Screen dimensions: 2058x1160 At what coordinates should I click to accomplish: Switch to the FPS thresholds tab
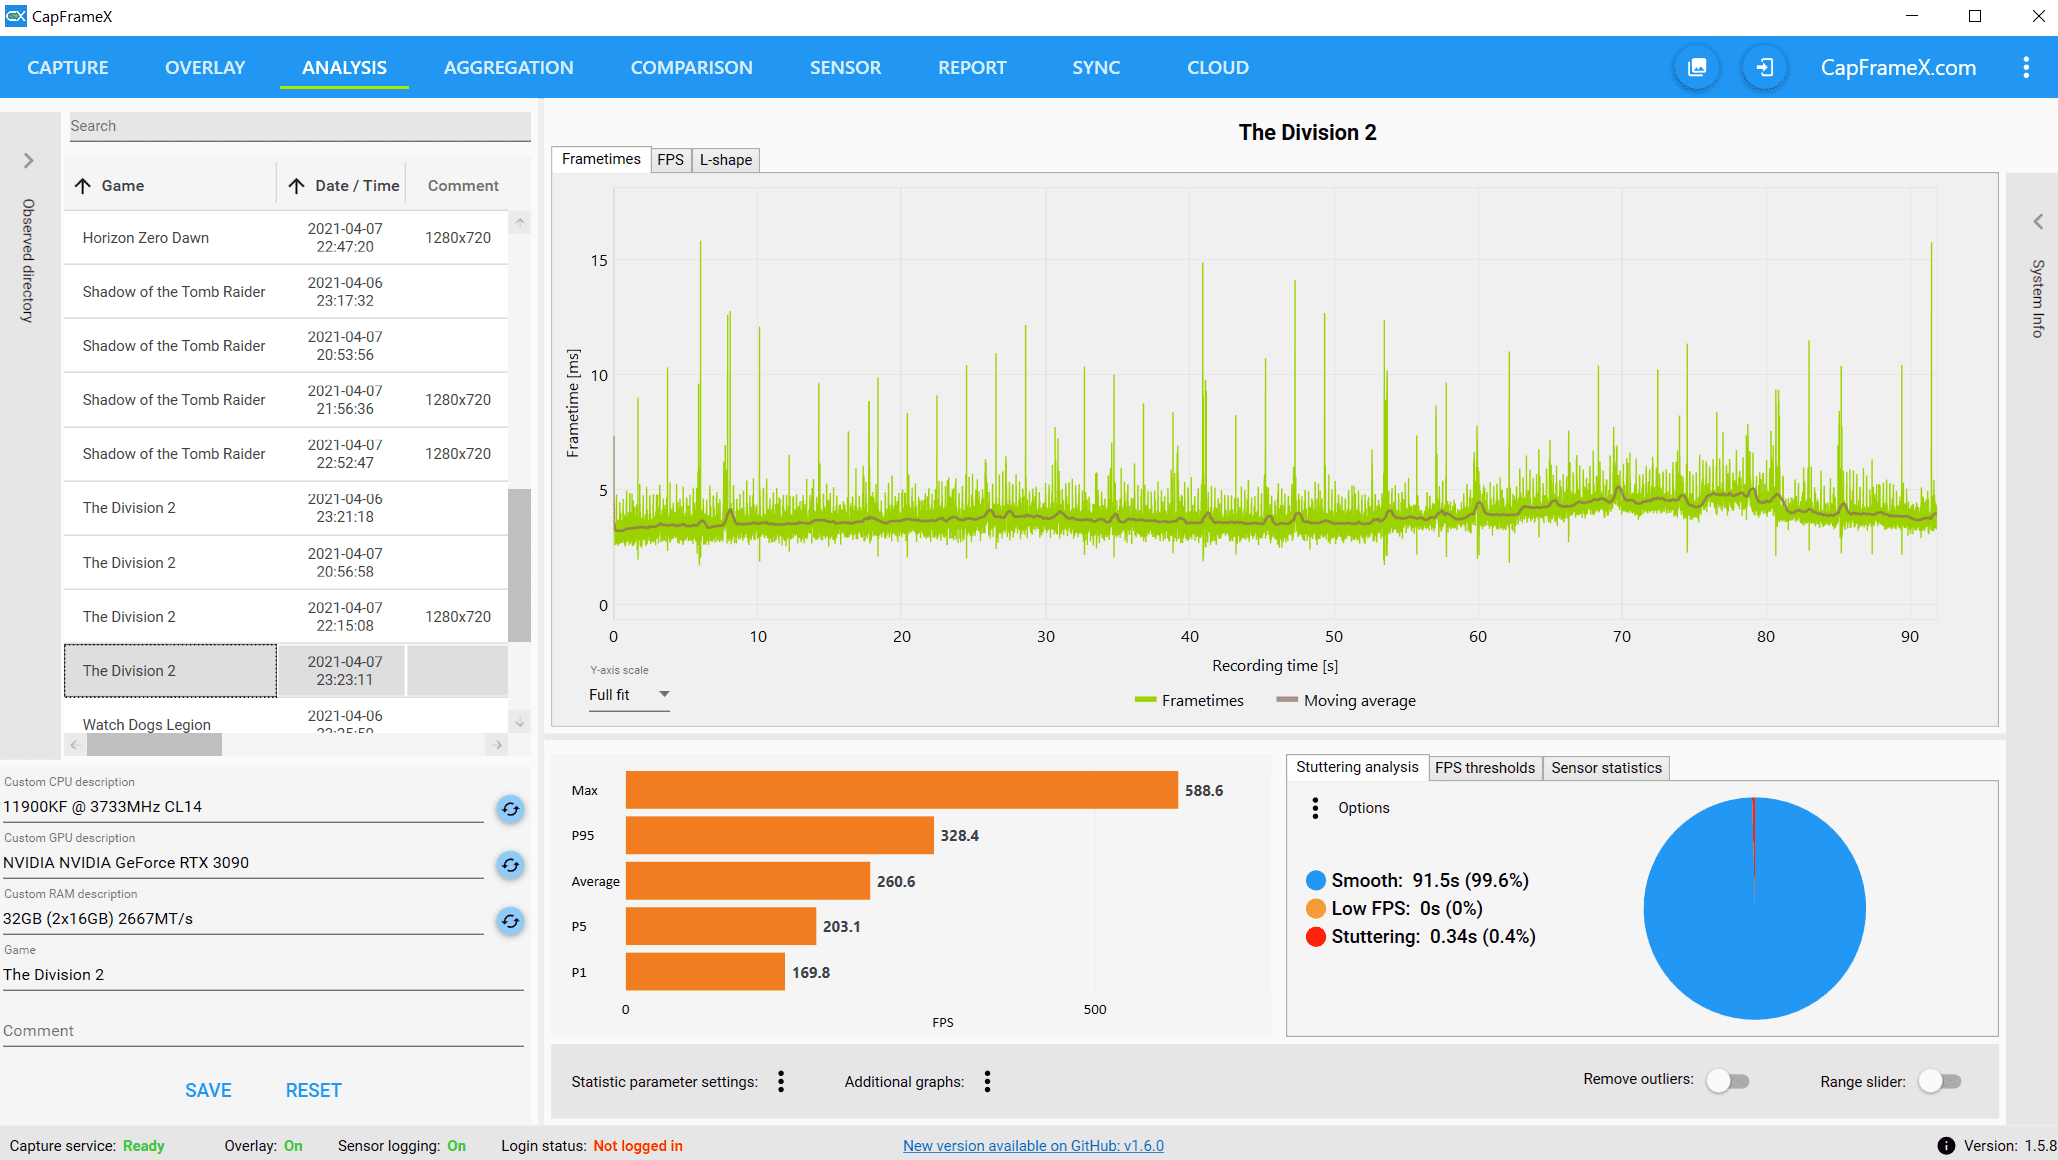coord(1484,768)
